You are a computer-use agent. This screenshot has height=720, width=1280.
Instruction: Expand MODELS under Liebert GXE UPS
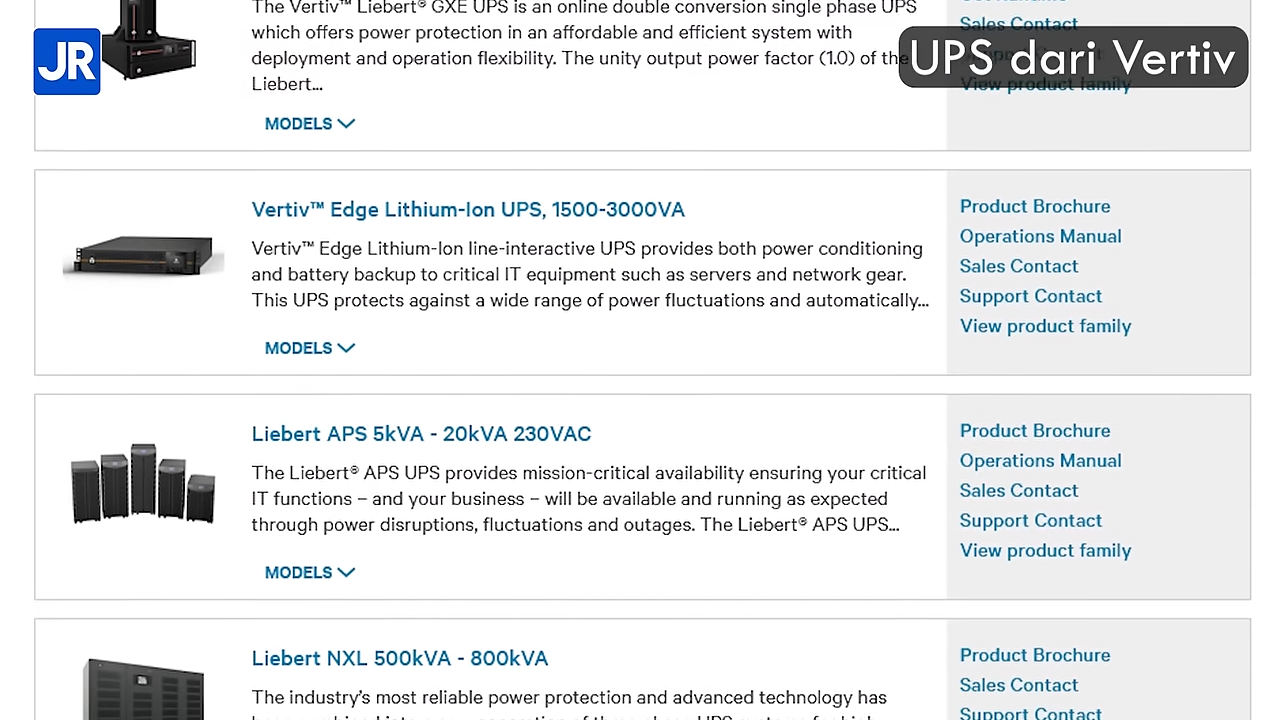pyautogui.click(x=309, y=124)
